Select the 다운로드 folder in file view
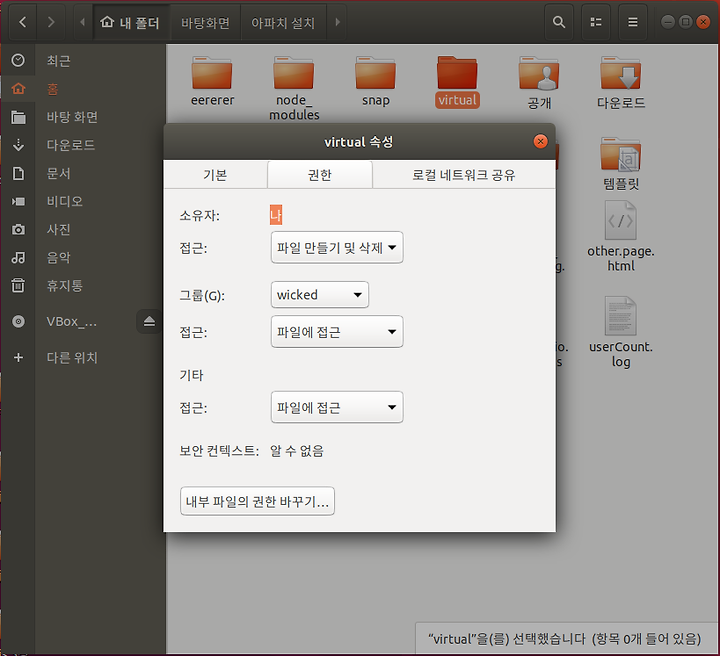Screen dimensions: 720x656 click(x=620, y=83)
